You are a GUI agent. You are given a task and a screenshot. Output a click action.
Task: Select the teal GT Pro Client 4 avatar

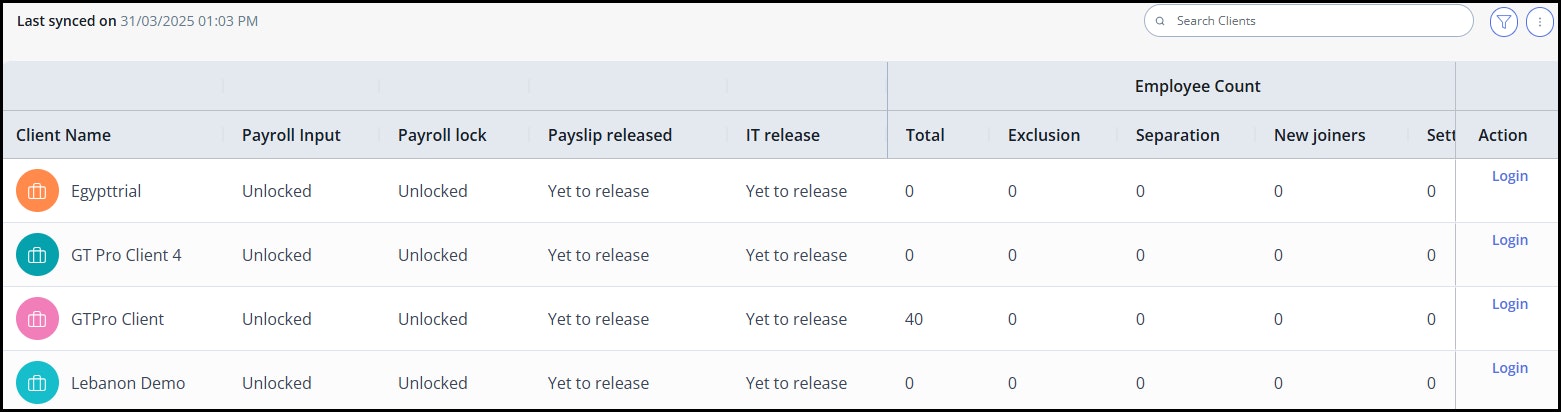coord(37,255)
